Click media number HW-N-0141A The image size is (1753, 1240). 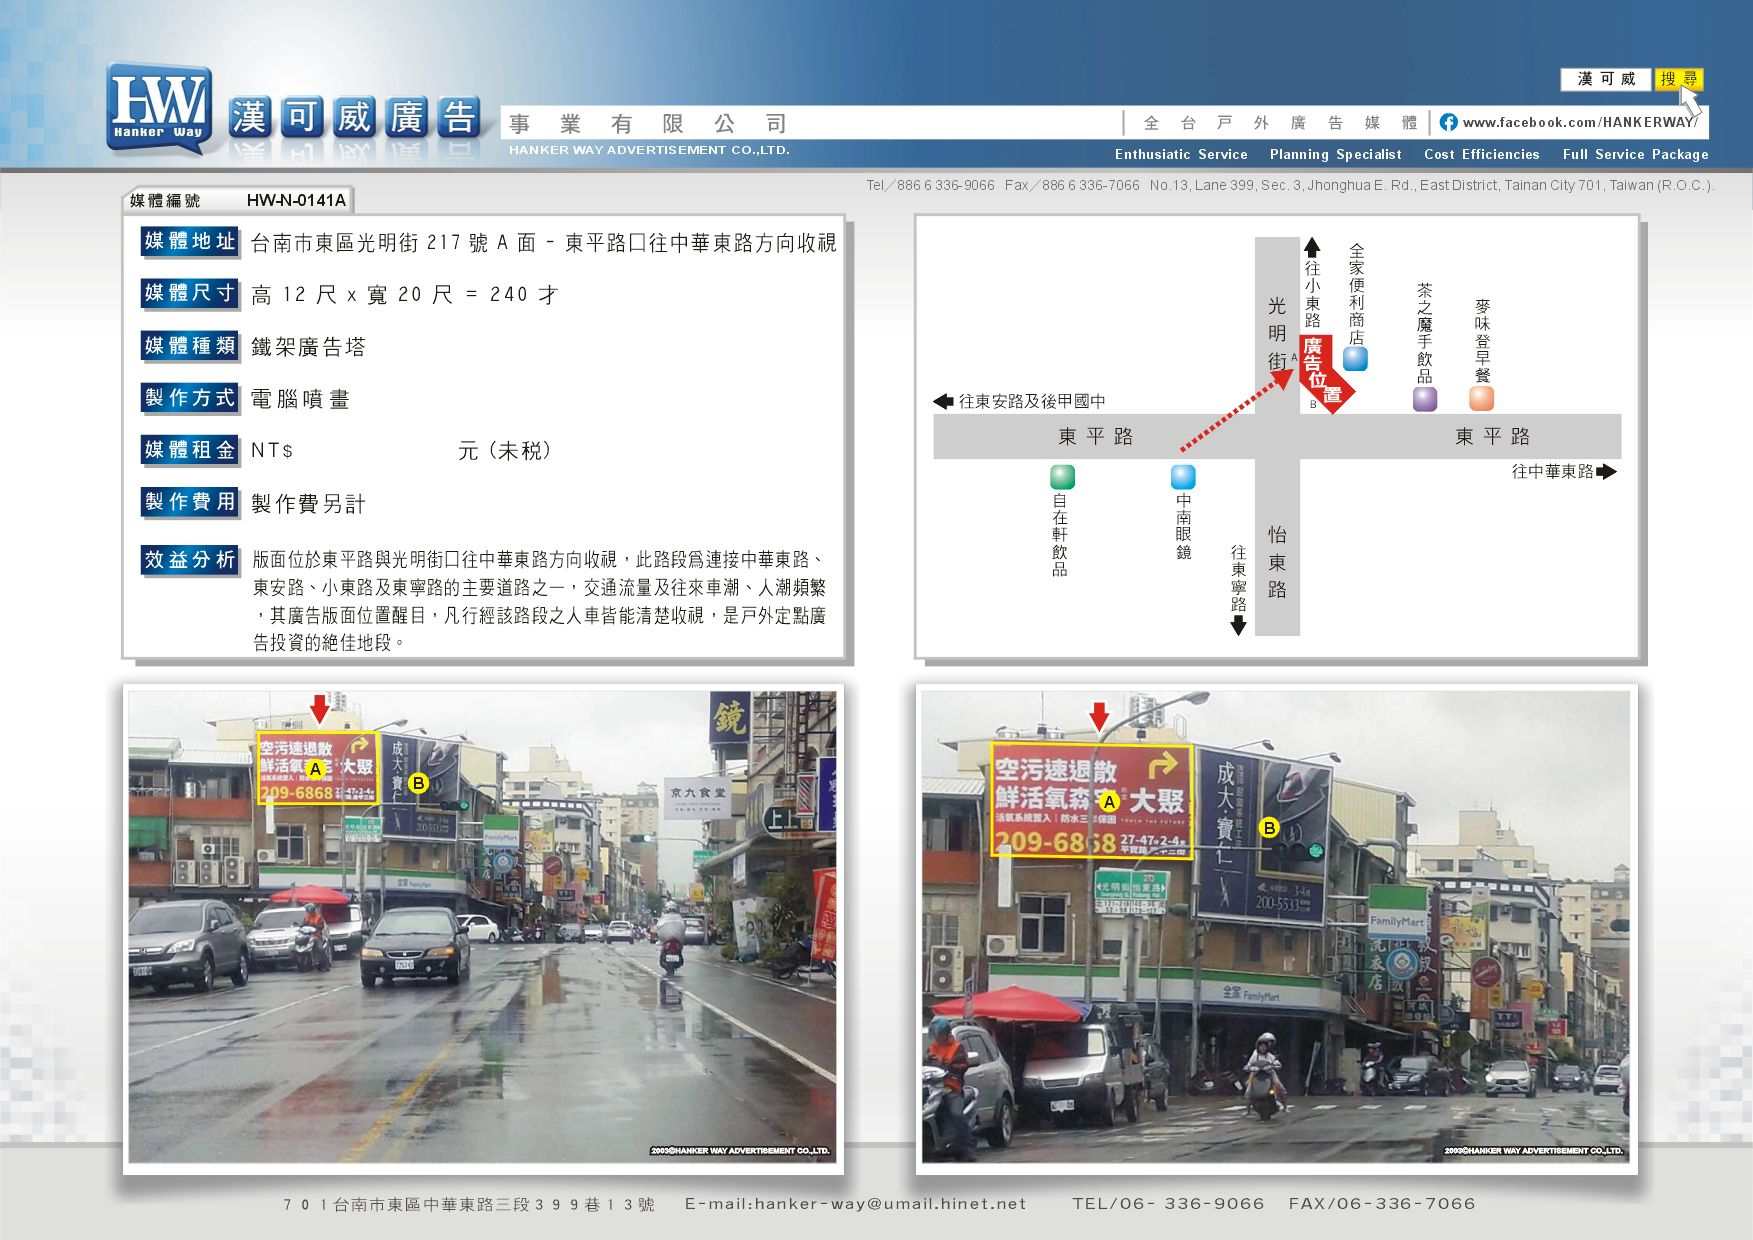coord(296,200)
